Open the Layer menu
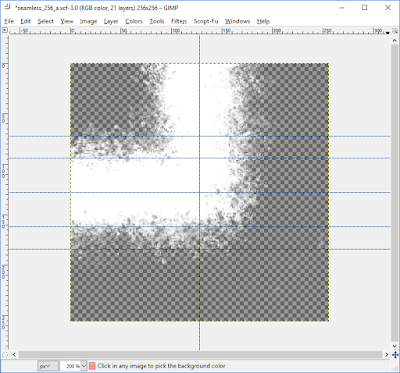 coord(111,21)
